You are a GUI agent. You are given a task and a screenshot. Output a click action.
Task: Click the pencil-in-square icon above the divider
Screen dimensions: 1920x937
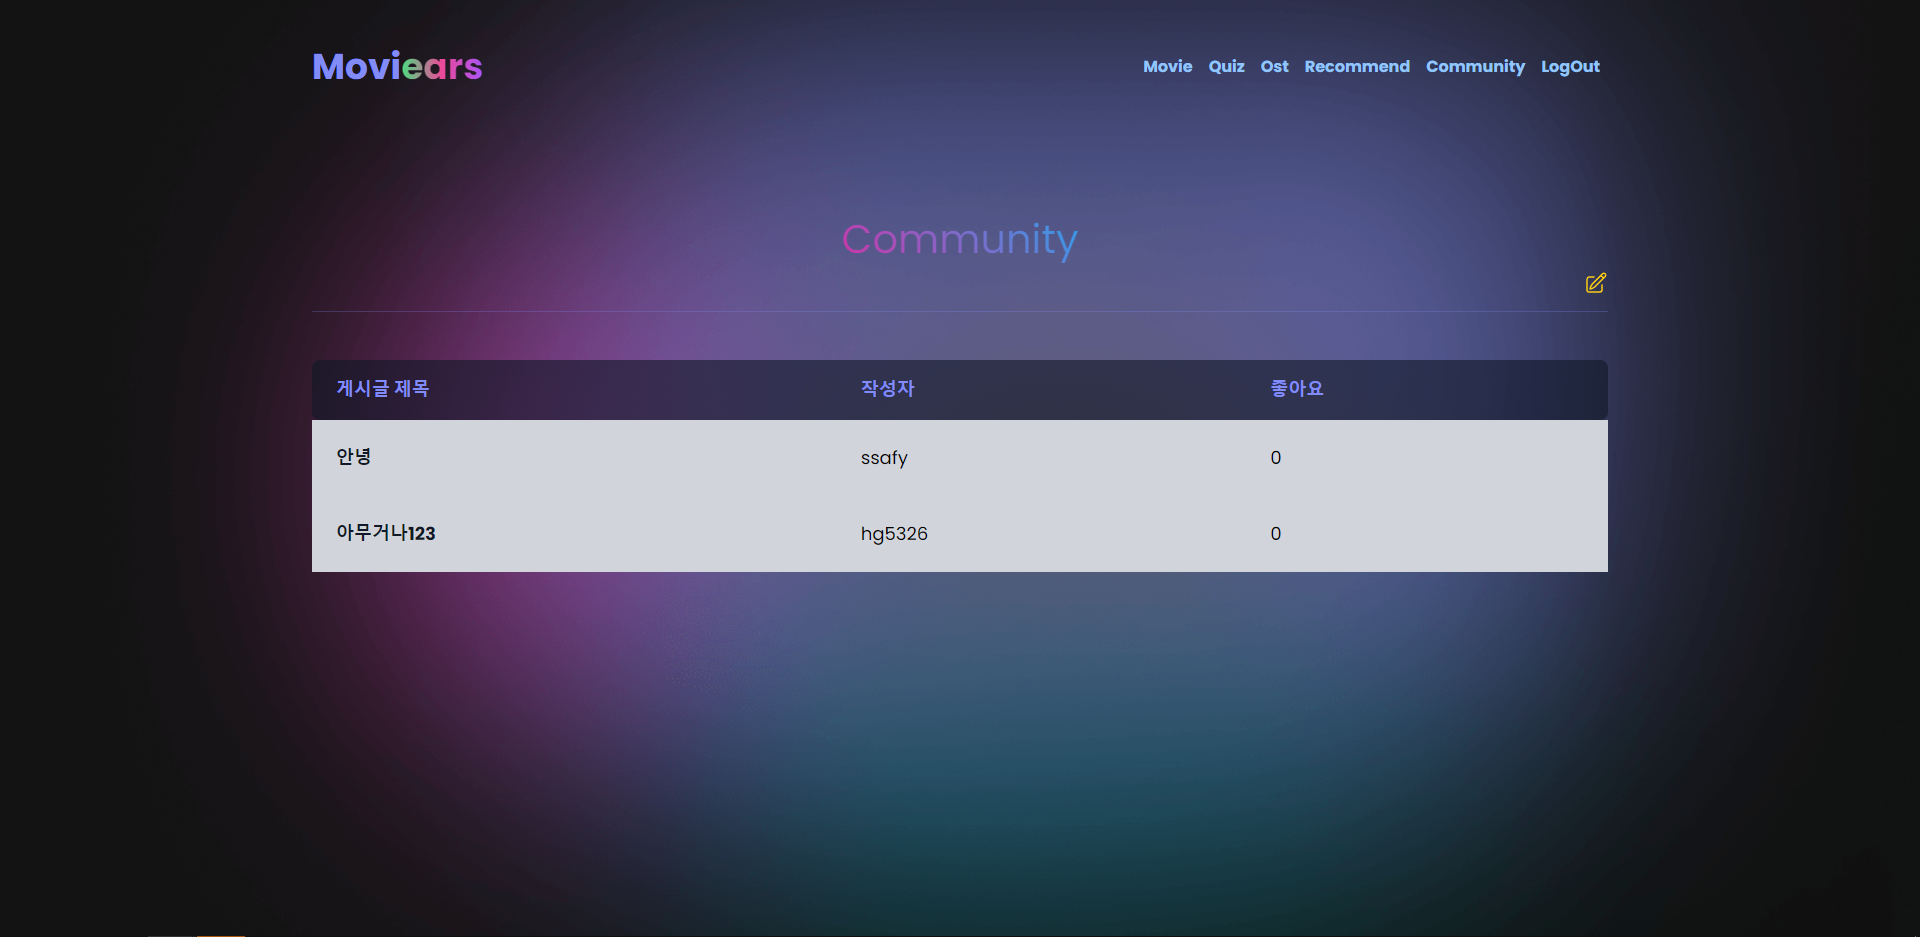pyautogui.click(x=1595, y=283)
